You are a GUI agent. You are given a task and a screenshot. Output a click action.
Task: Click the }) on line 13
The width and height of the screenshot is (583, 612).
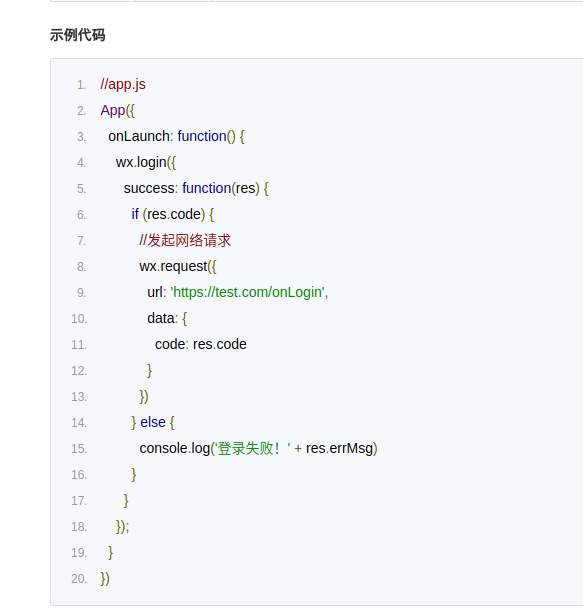point(144,397)
